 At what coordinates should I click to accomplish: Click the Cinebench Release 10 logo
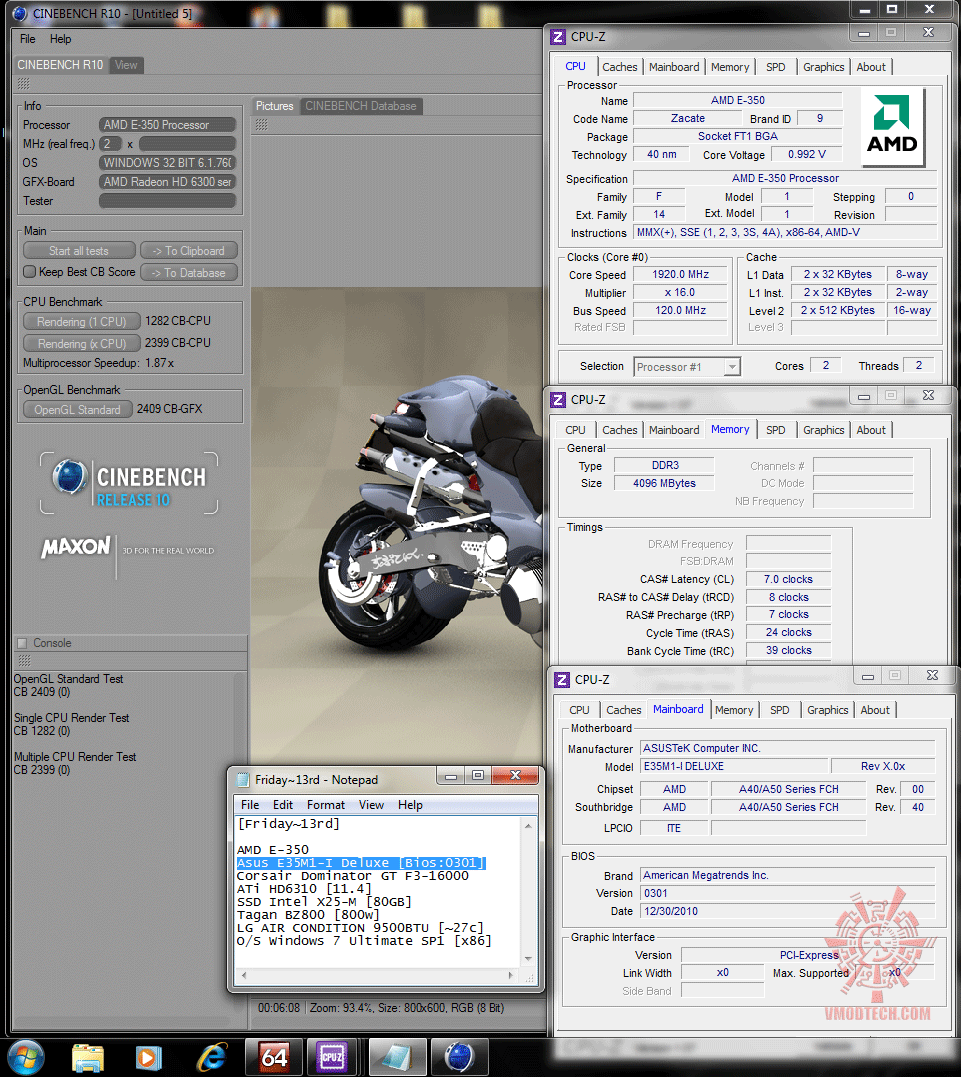(x=129, y=483)
